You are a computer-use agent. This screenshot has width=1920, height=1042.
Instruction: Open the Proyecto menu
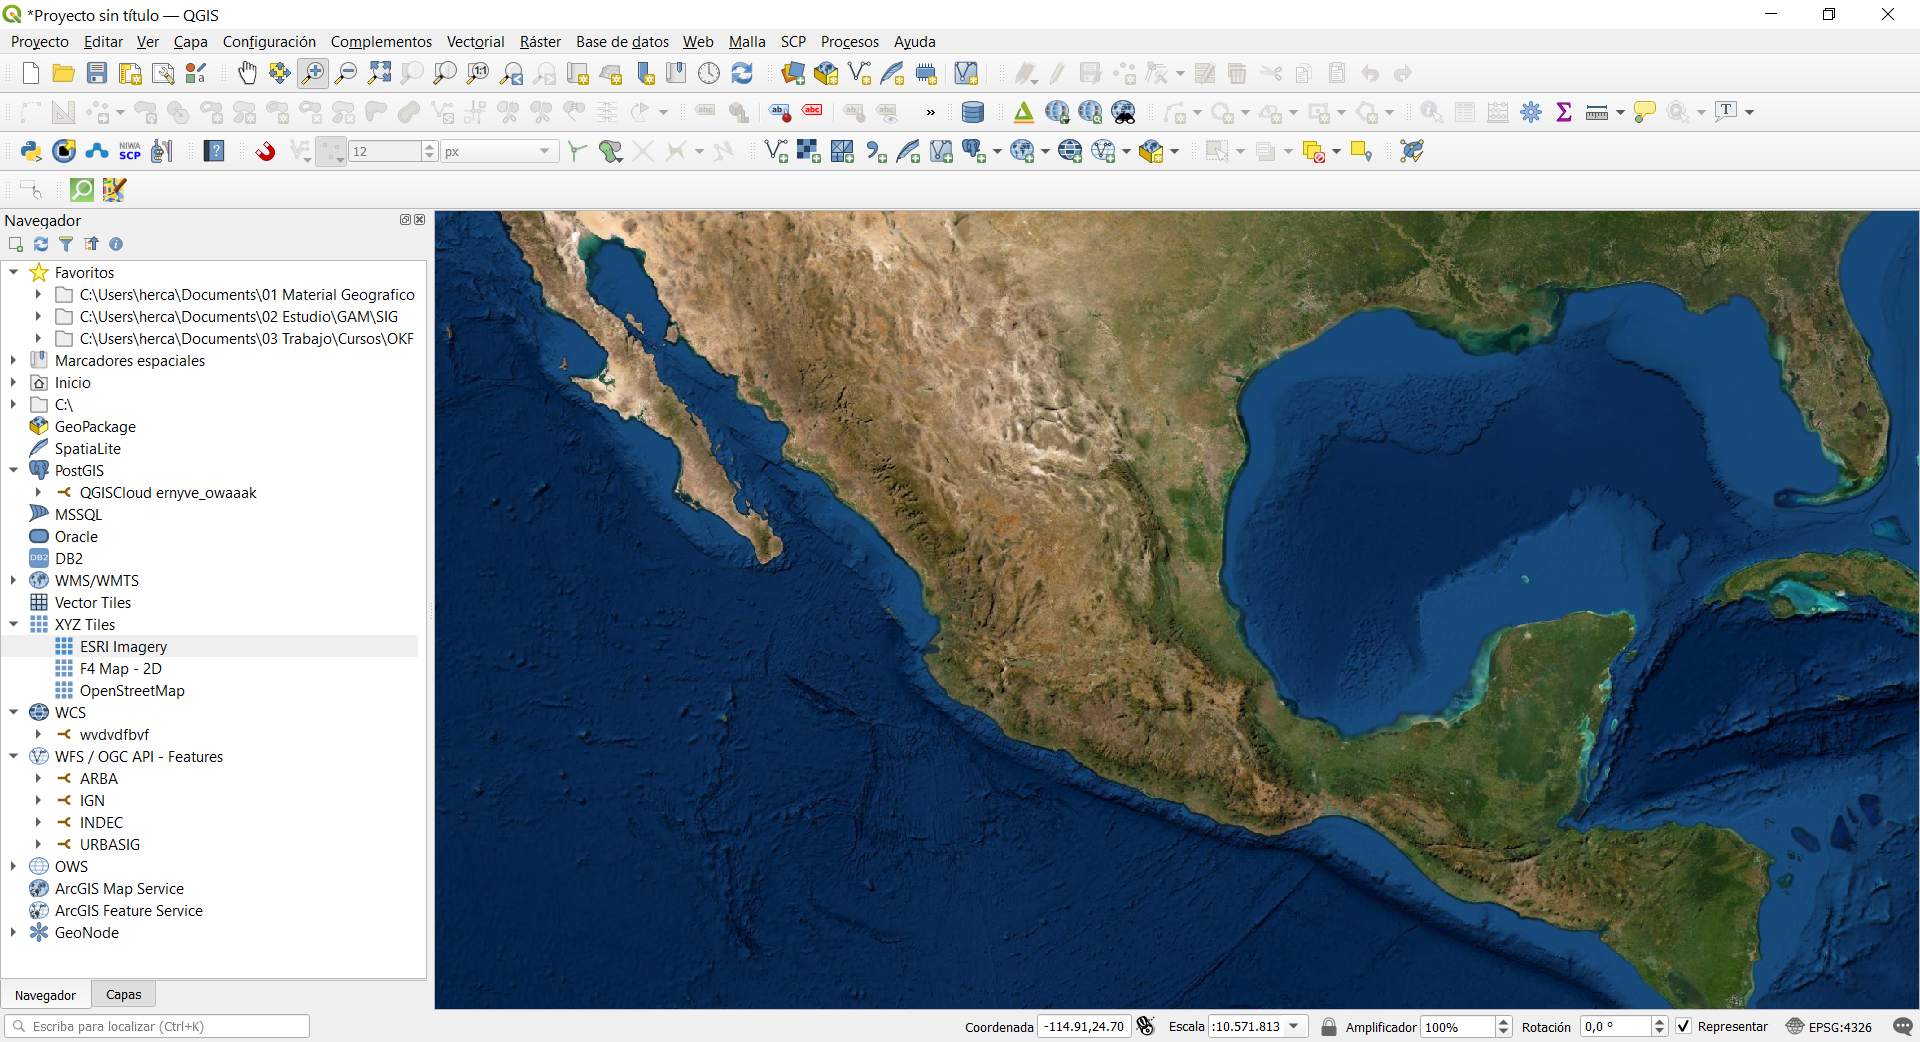39,41
